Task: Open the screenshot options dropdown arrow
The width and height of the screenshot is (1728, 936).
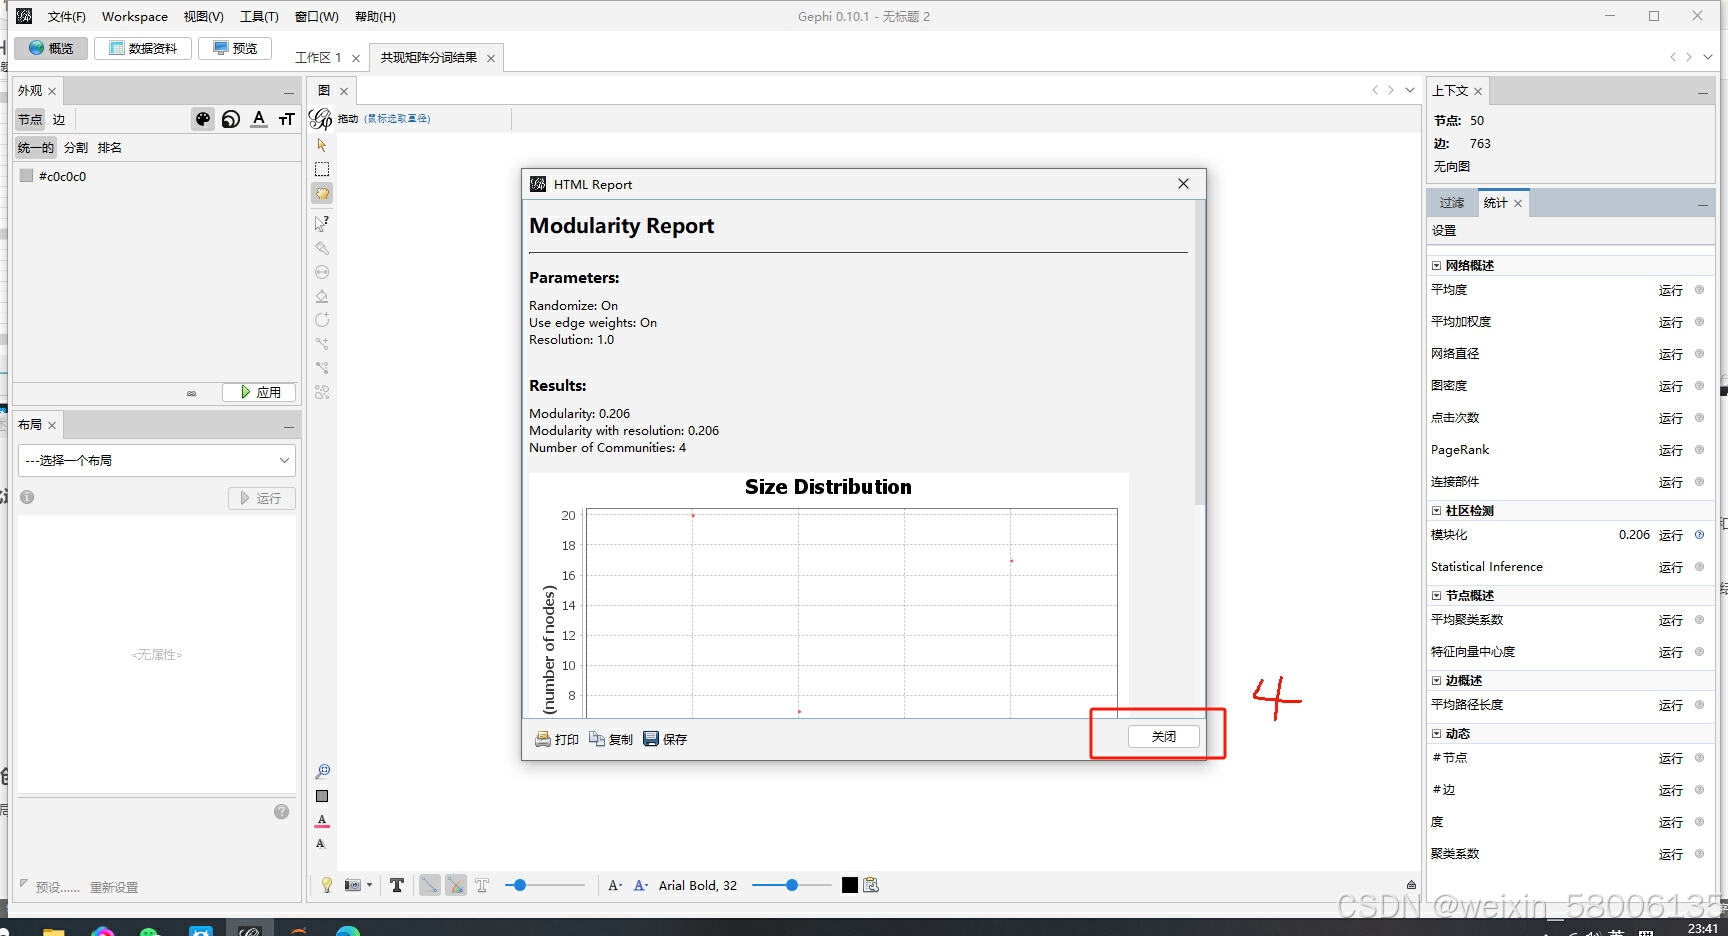Action: pos(370,885)
